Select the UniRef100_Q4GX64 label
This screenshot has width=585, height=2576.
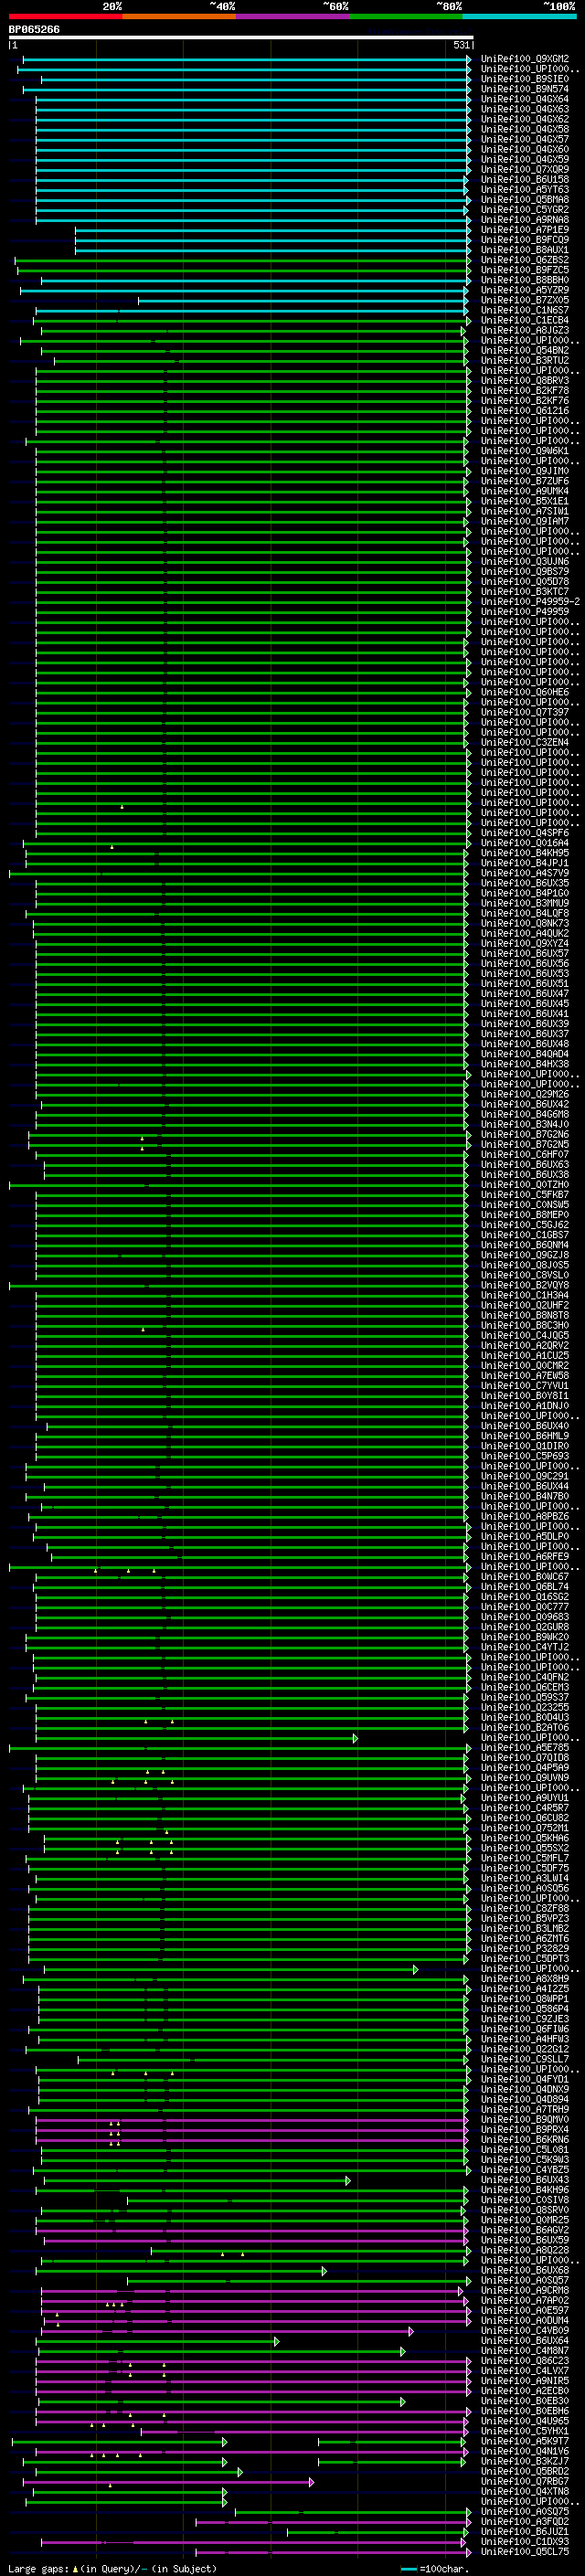click(525, 99)
